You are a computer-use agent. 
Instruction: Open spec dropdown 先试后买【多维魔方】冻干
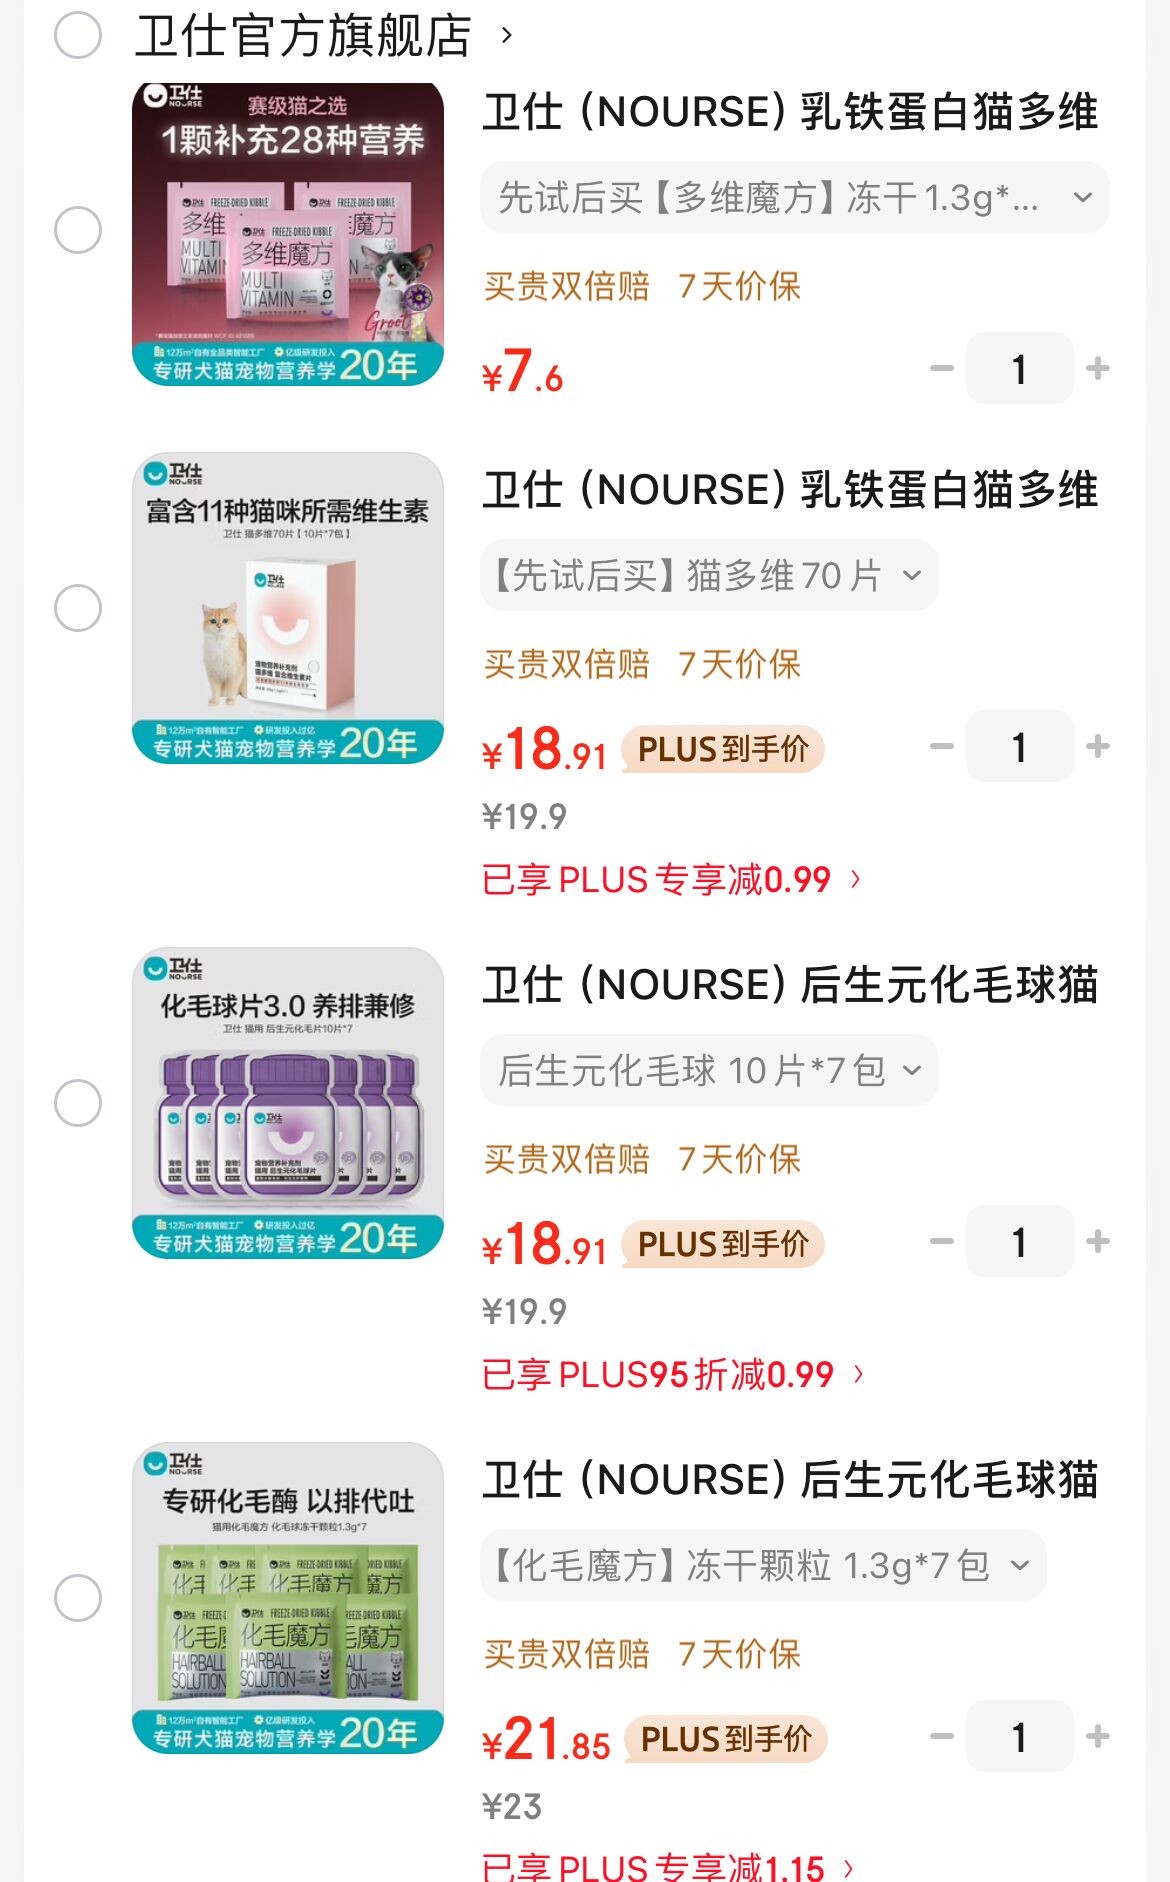pyautogui.click(x=794, y=198)
